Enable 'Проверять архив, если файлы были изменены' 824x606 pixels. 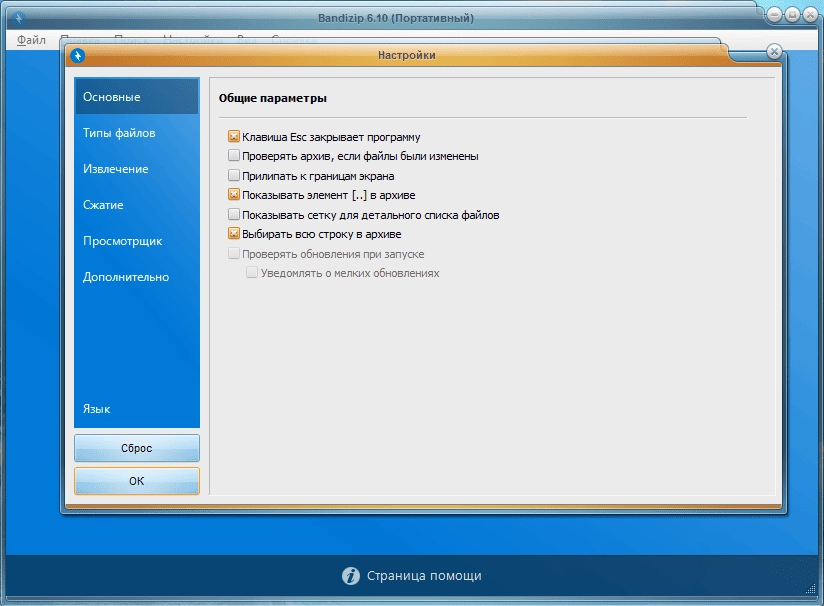[234, 156]
